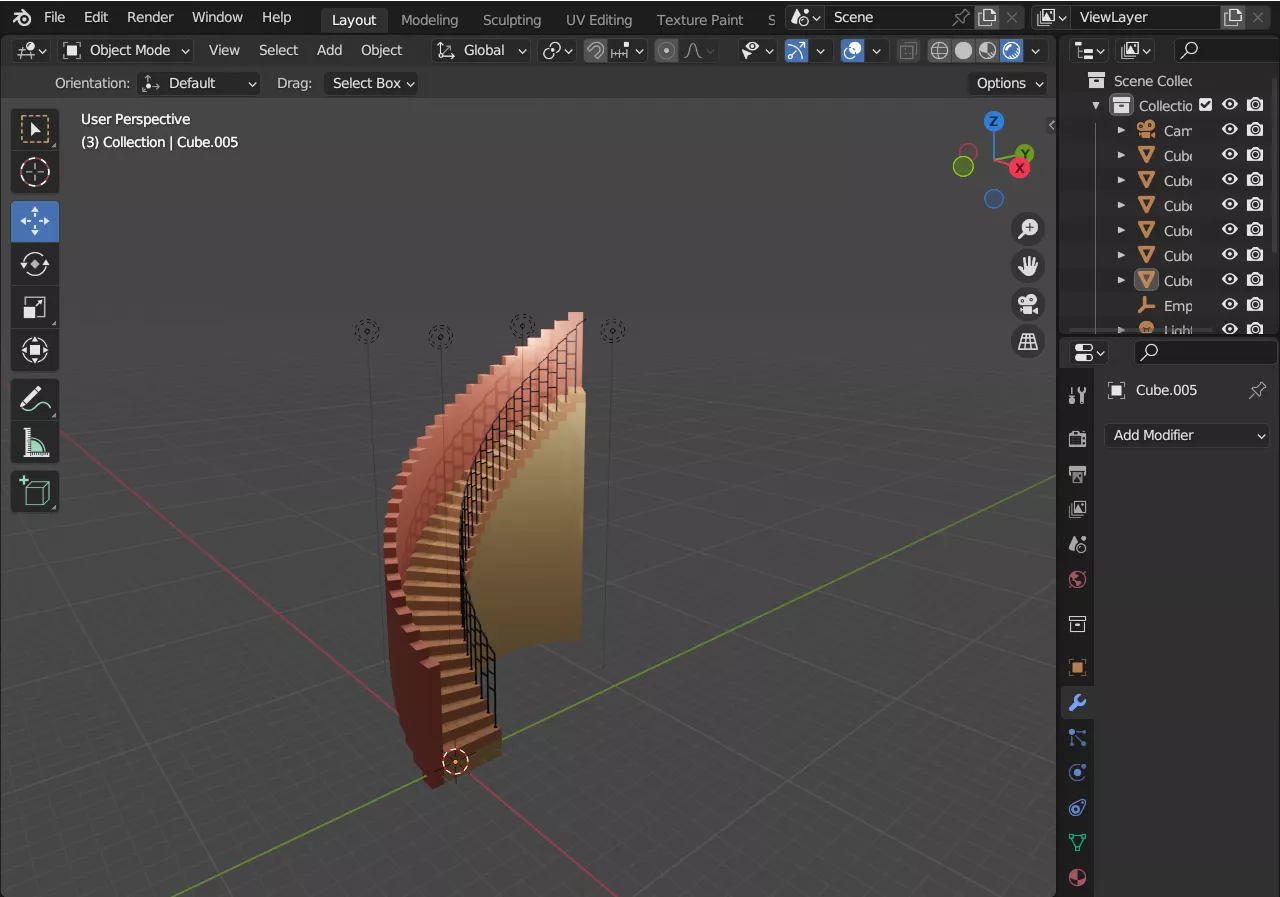Open the Output properties tab
The width and height of the screenshot is (1280, 897).
1077,474
